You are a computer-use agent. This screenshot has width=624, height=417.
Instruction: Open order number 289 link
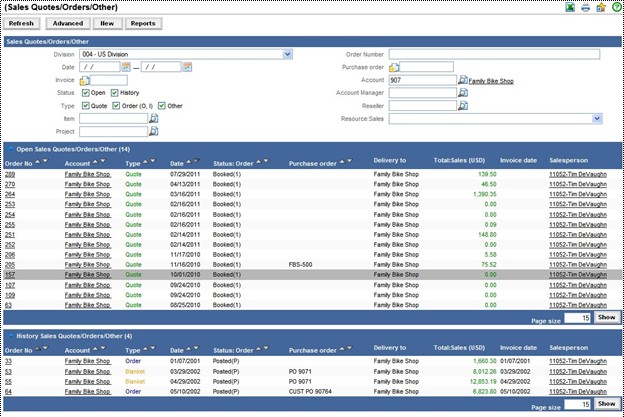[x=10, y=174]
